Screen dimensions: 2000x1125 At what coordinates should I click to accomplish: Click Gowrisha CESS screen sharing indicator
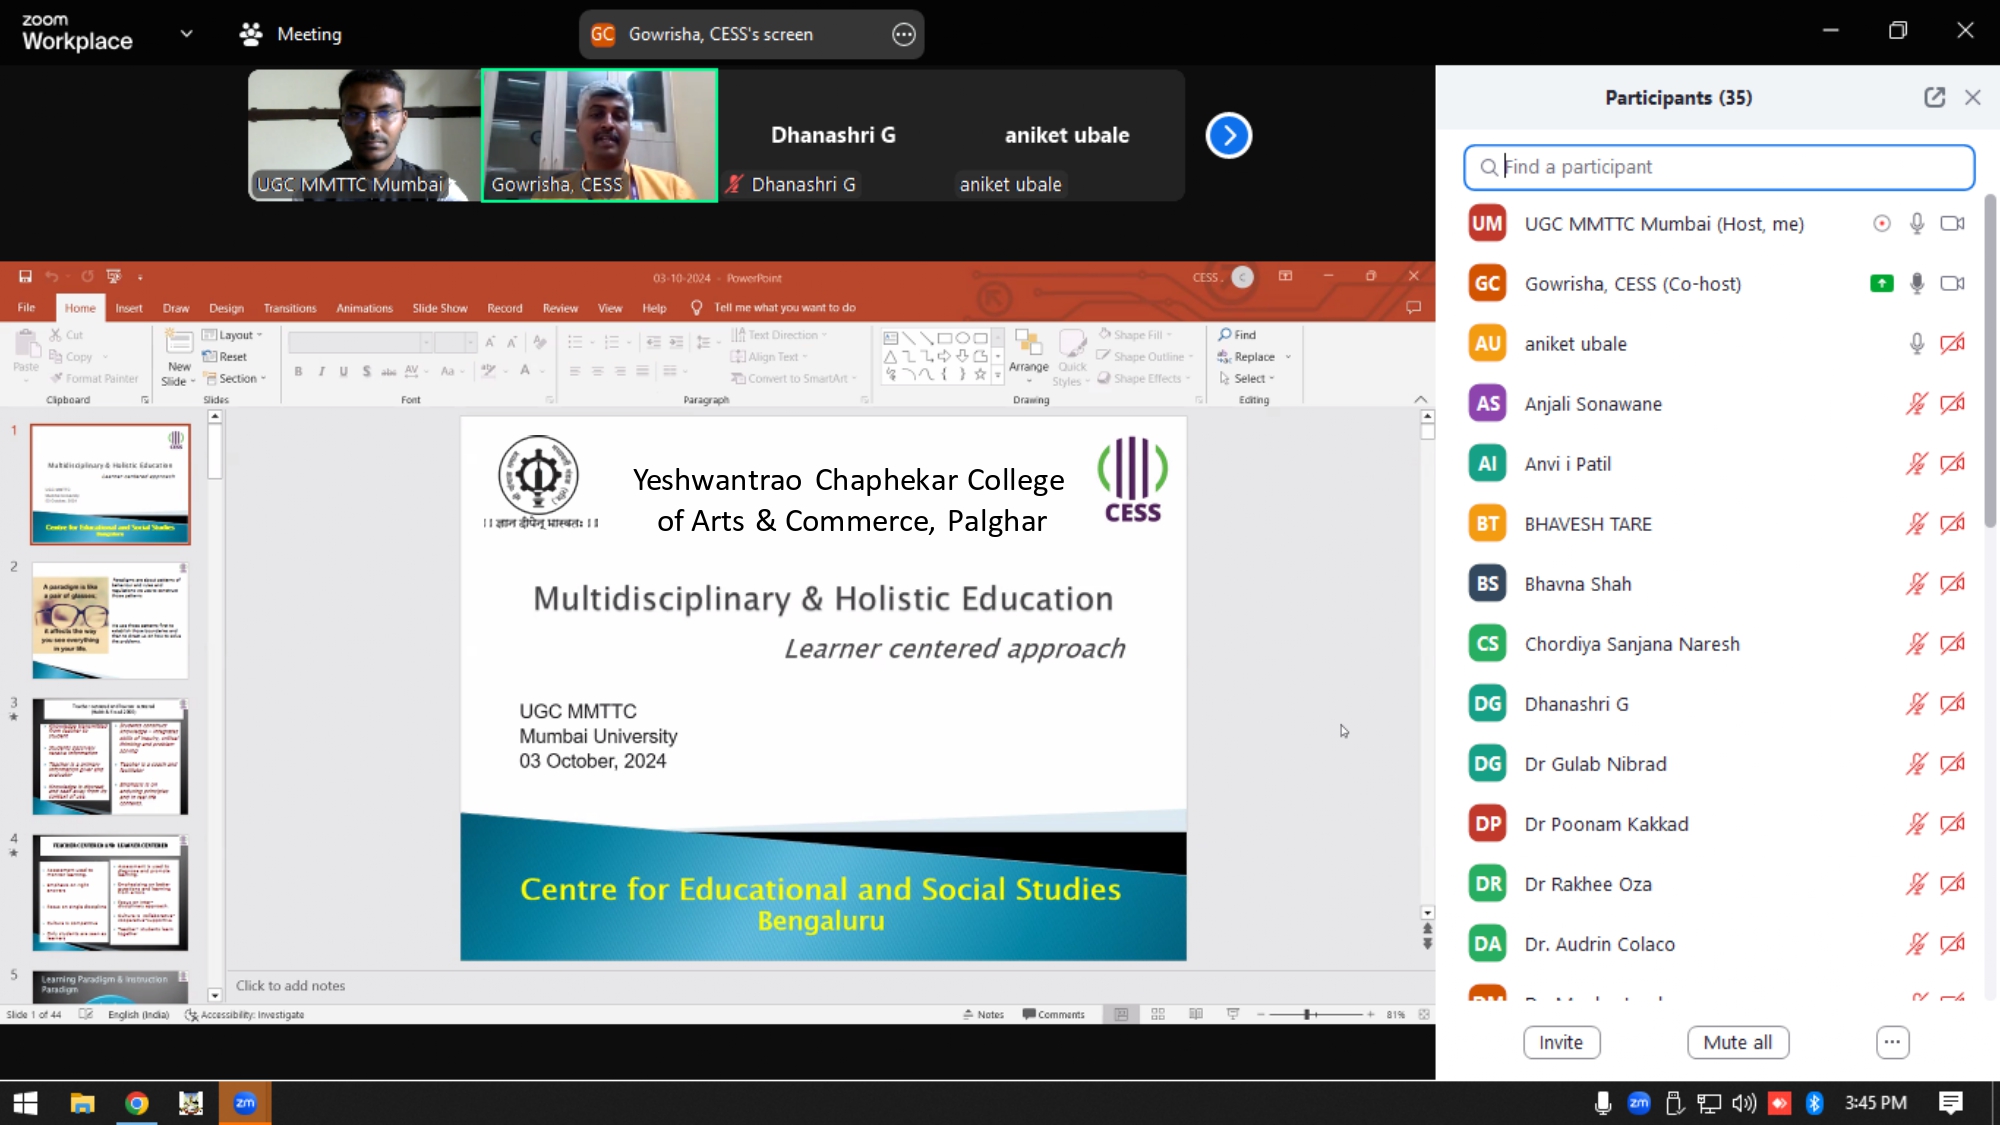tap(1881, 284)
